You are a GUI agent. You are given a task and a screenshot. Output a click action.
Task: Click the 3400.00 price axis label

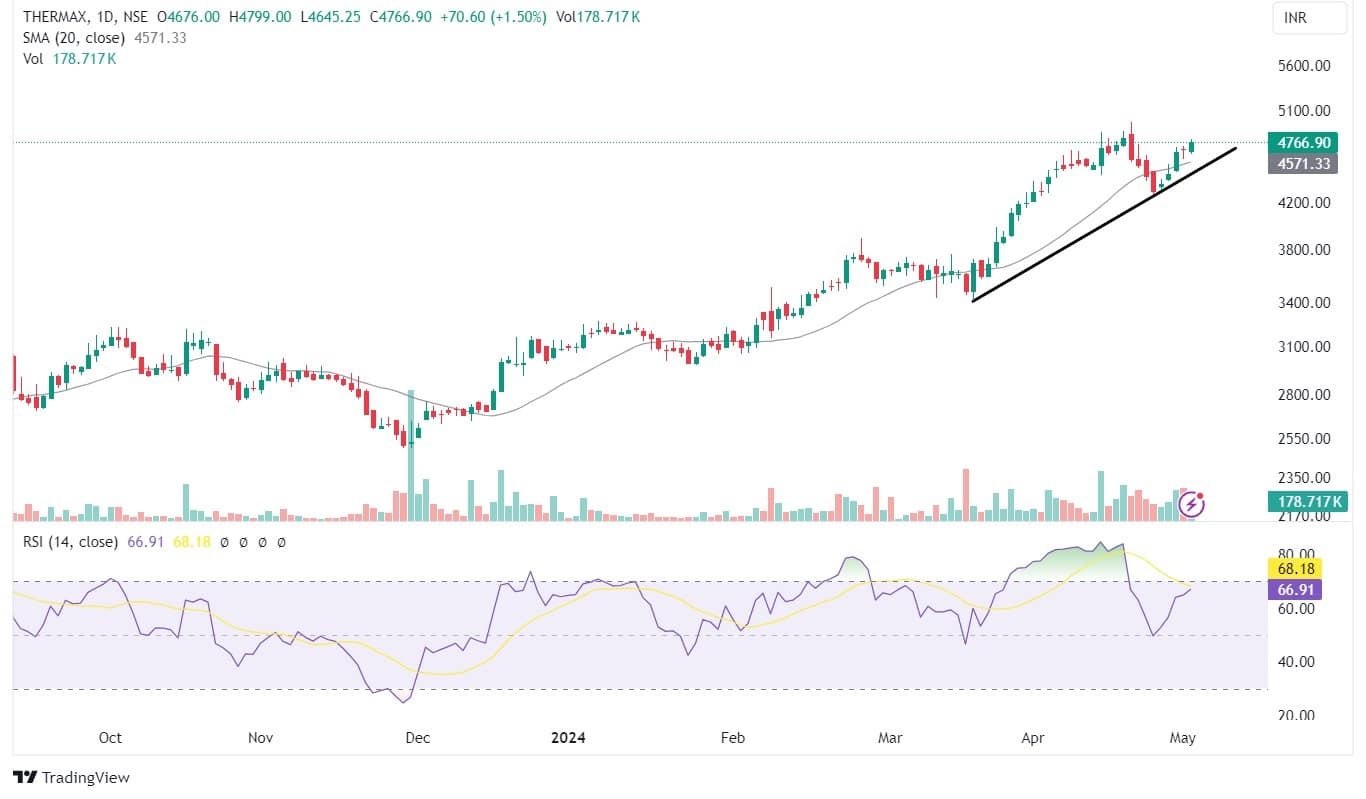pyautogui.click(x=1305, y=302)
